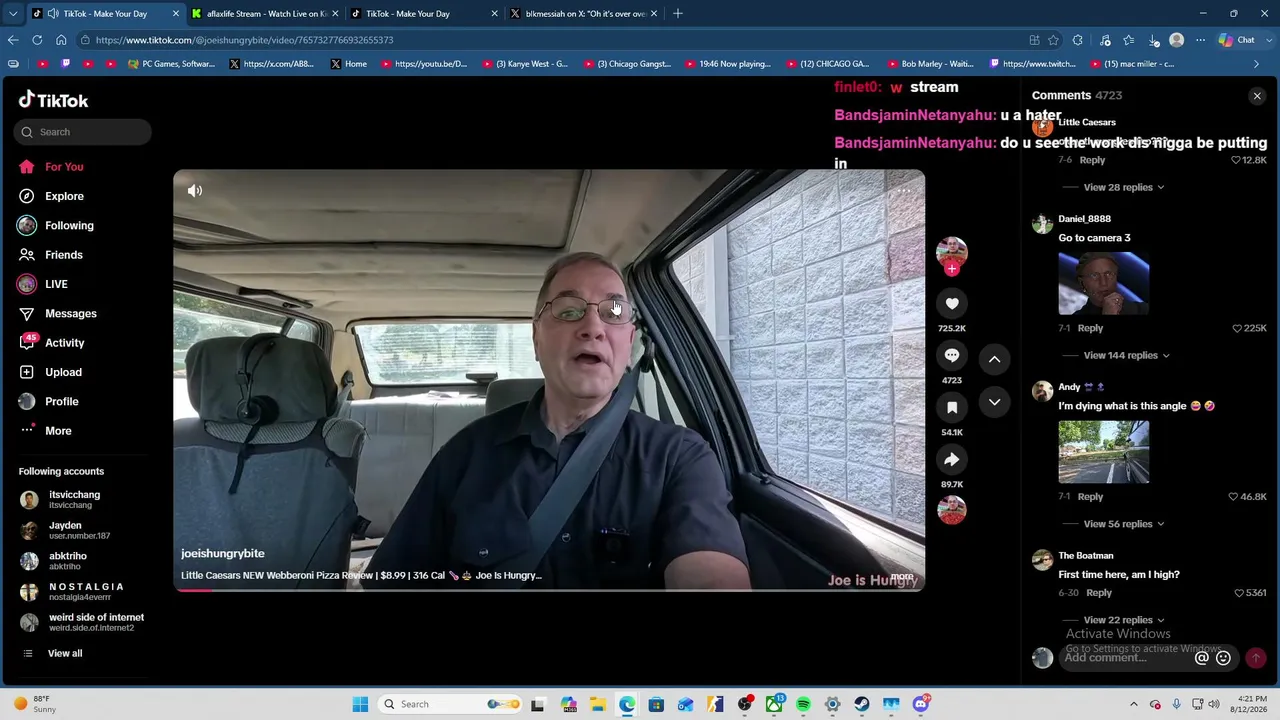Switch to the blkmessiah on X tab
The width and height of the screenshot is (1280, 720).
coord(583,14)
